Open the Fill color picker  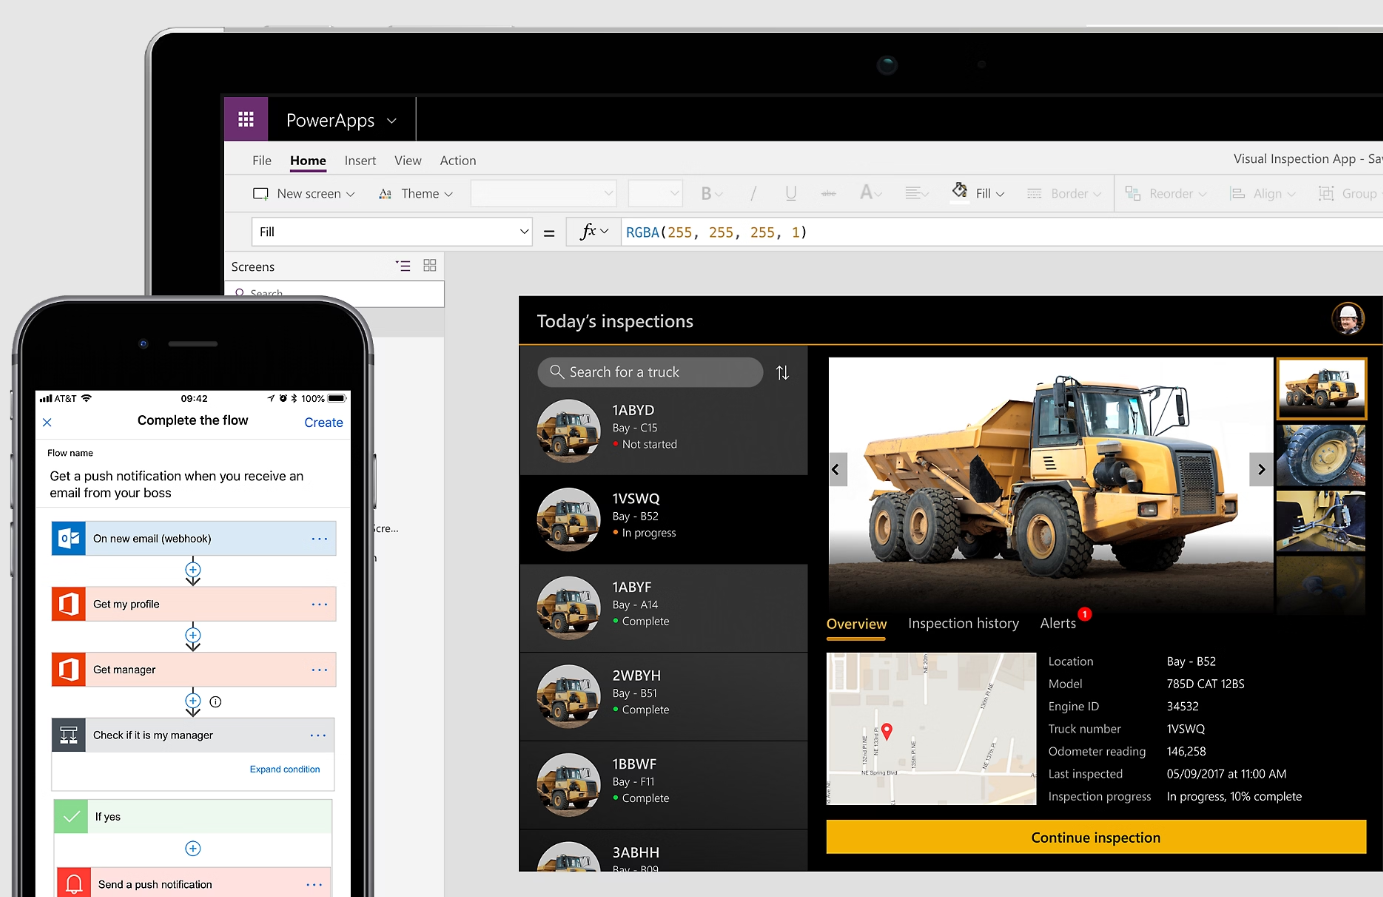978,192
